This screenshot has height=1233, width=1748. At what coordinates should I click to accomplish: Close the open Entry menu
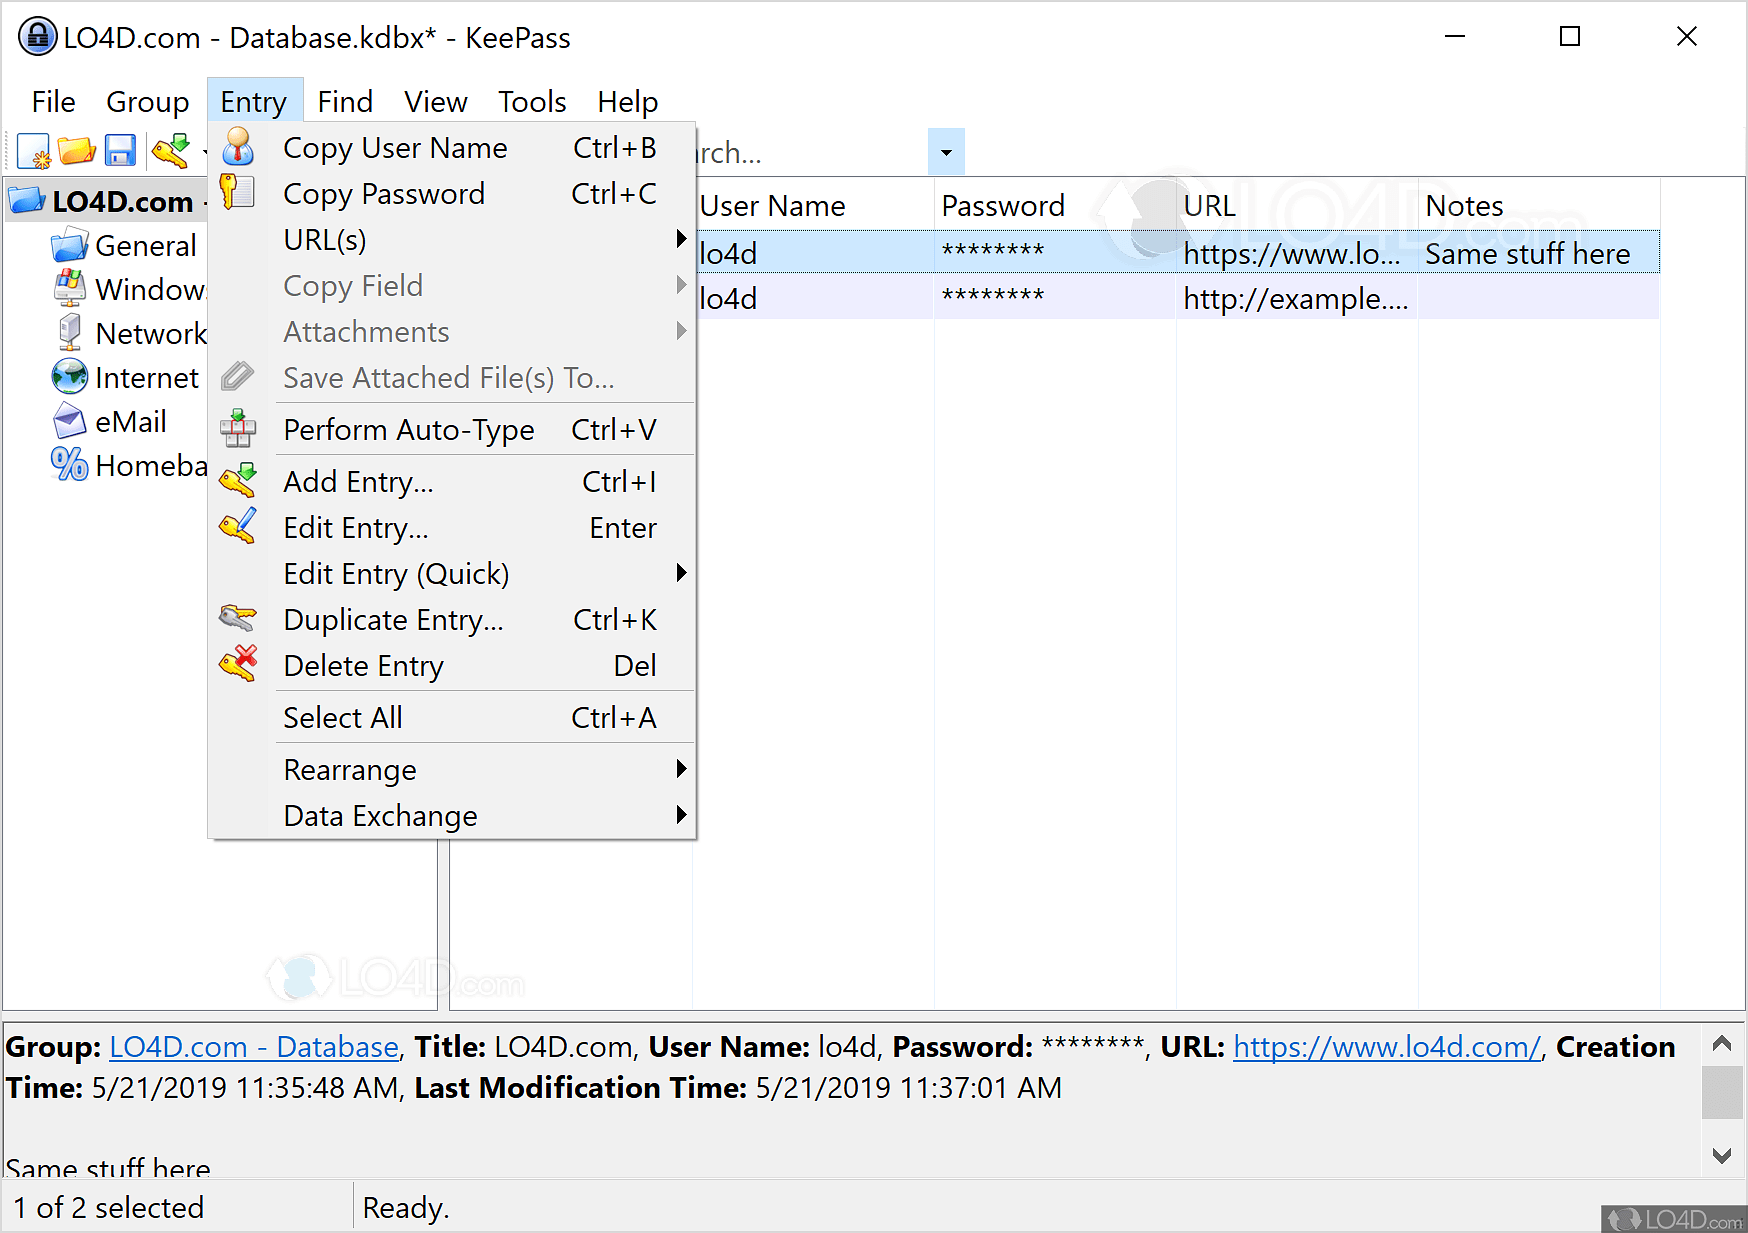[254, 101]
